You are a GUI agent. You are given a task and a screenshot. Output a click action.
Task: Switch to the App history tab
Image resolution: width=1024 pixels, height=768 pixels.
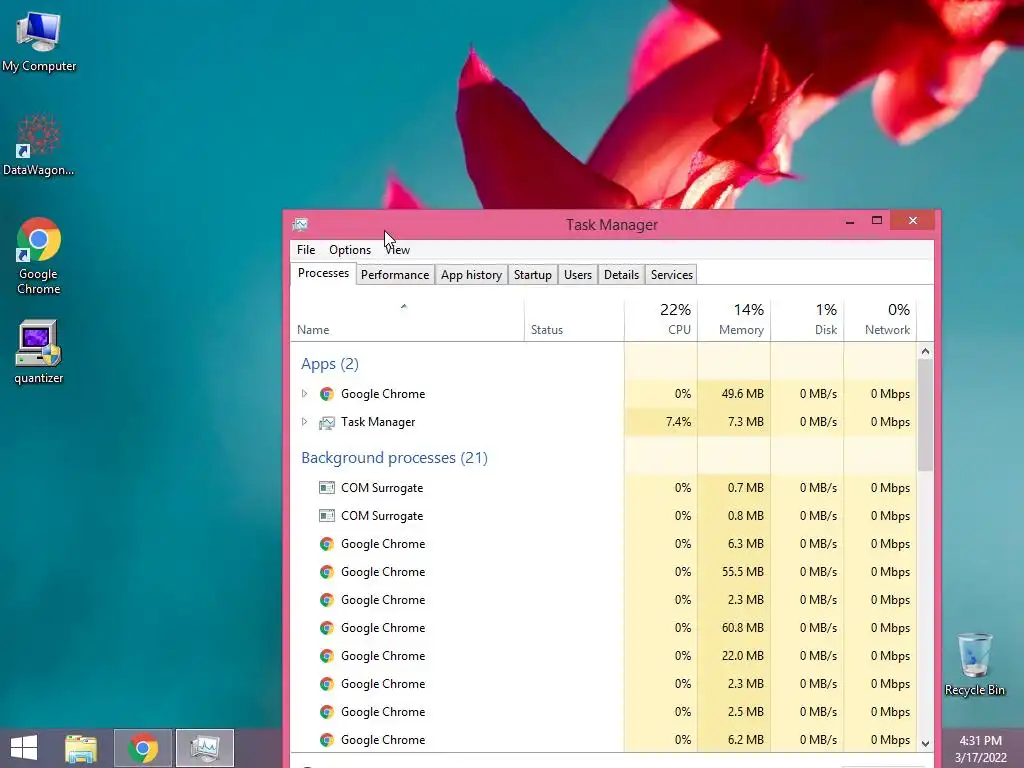pyautogui.click(x=472, y=275)
